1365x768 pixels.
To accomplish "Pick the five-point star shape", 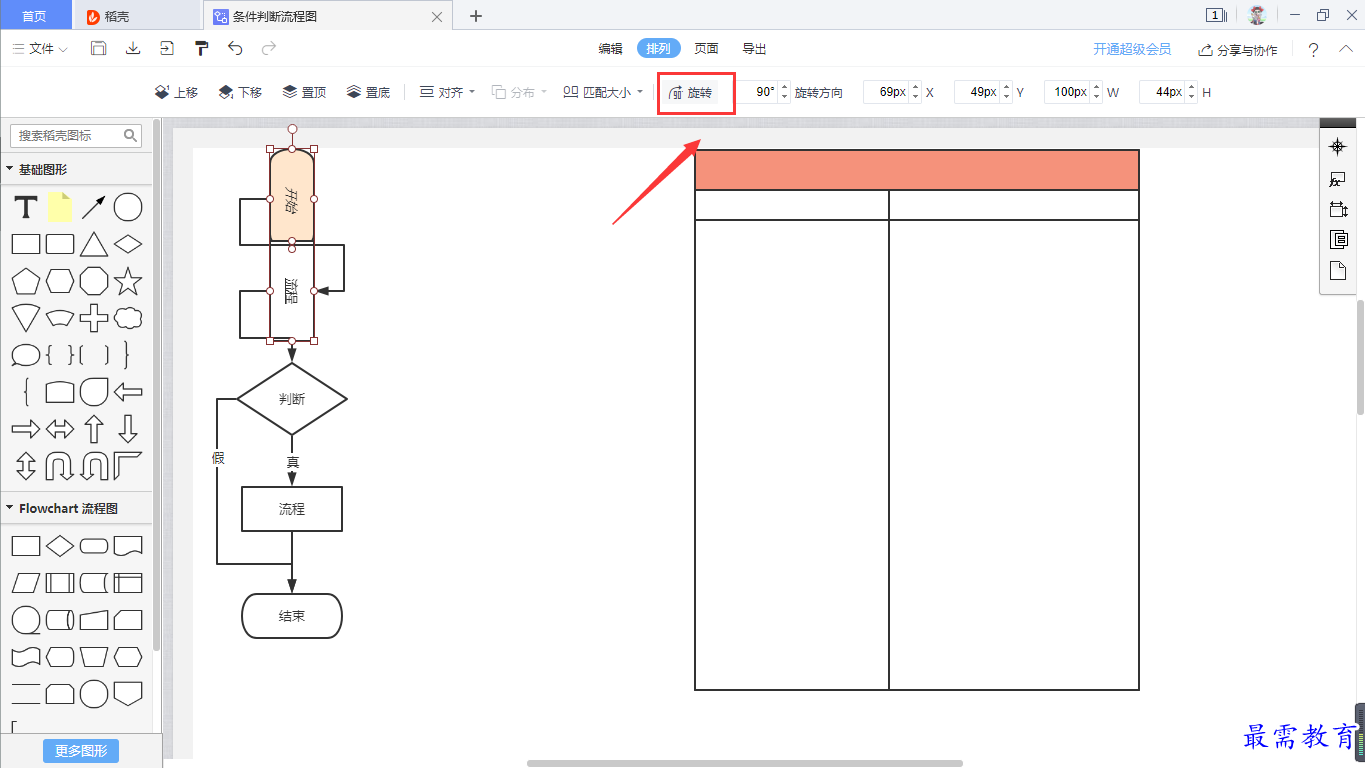I will 128,282.
